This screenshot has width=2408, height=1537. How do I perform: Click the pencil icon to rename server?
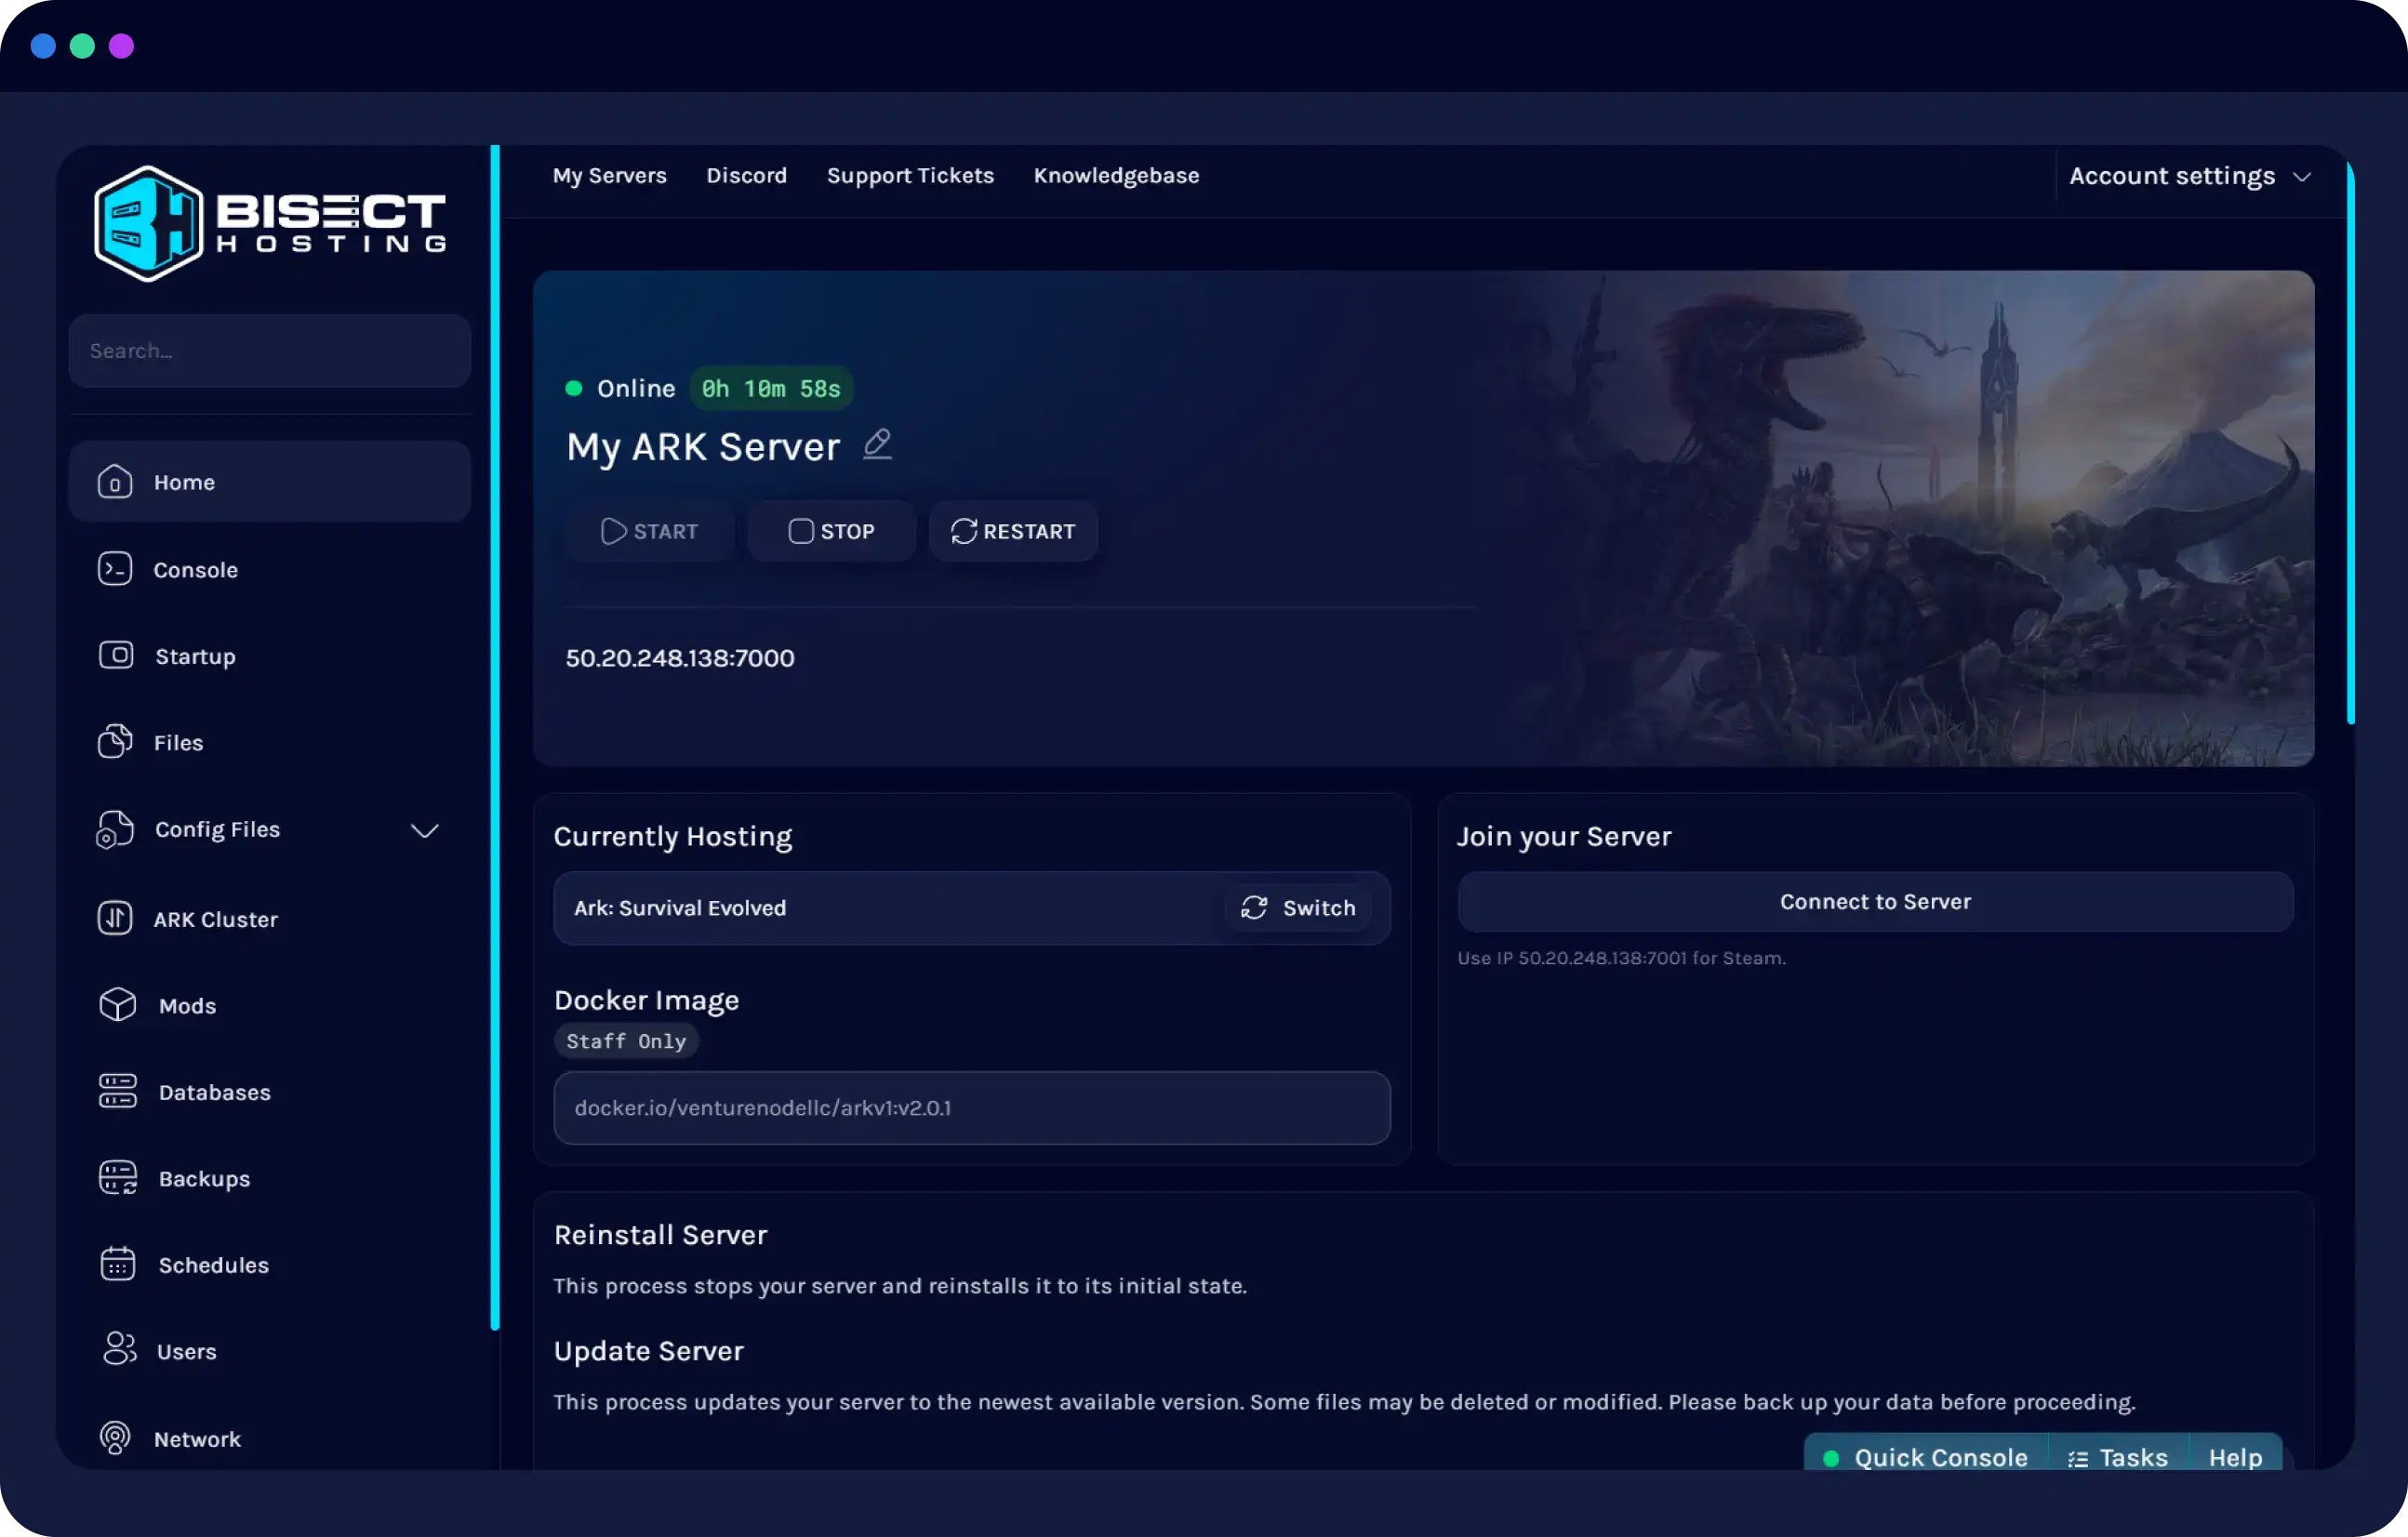pyautogui.click(x=877, y=443)
